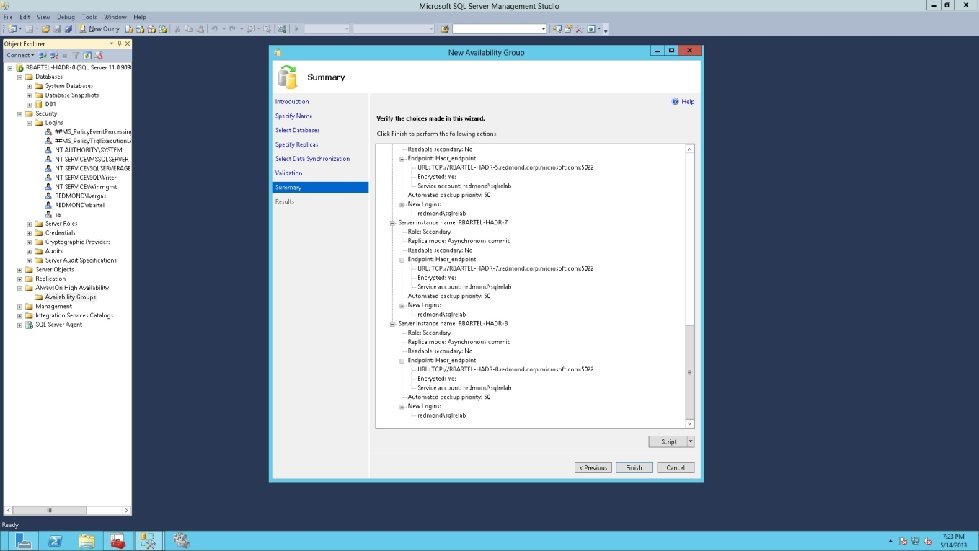
Task: Expand the Server Objects node
Action: pos(19,270)
